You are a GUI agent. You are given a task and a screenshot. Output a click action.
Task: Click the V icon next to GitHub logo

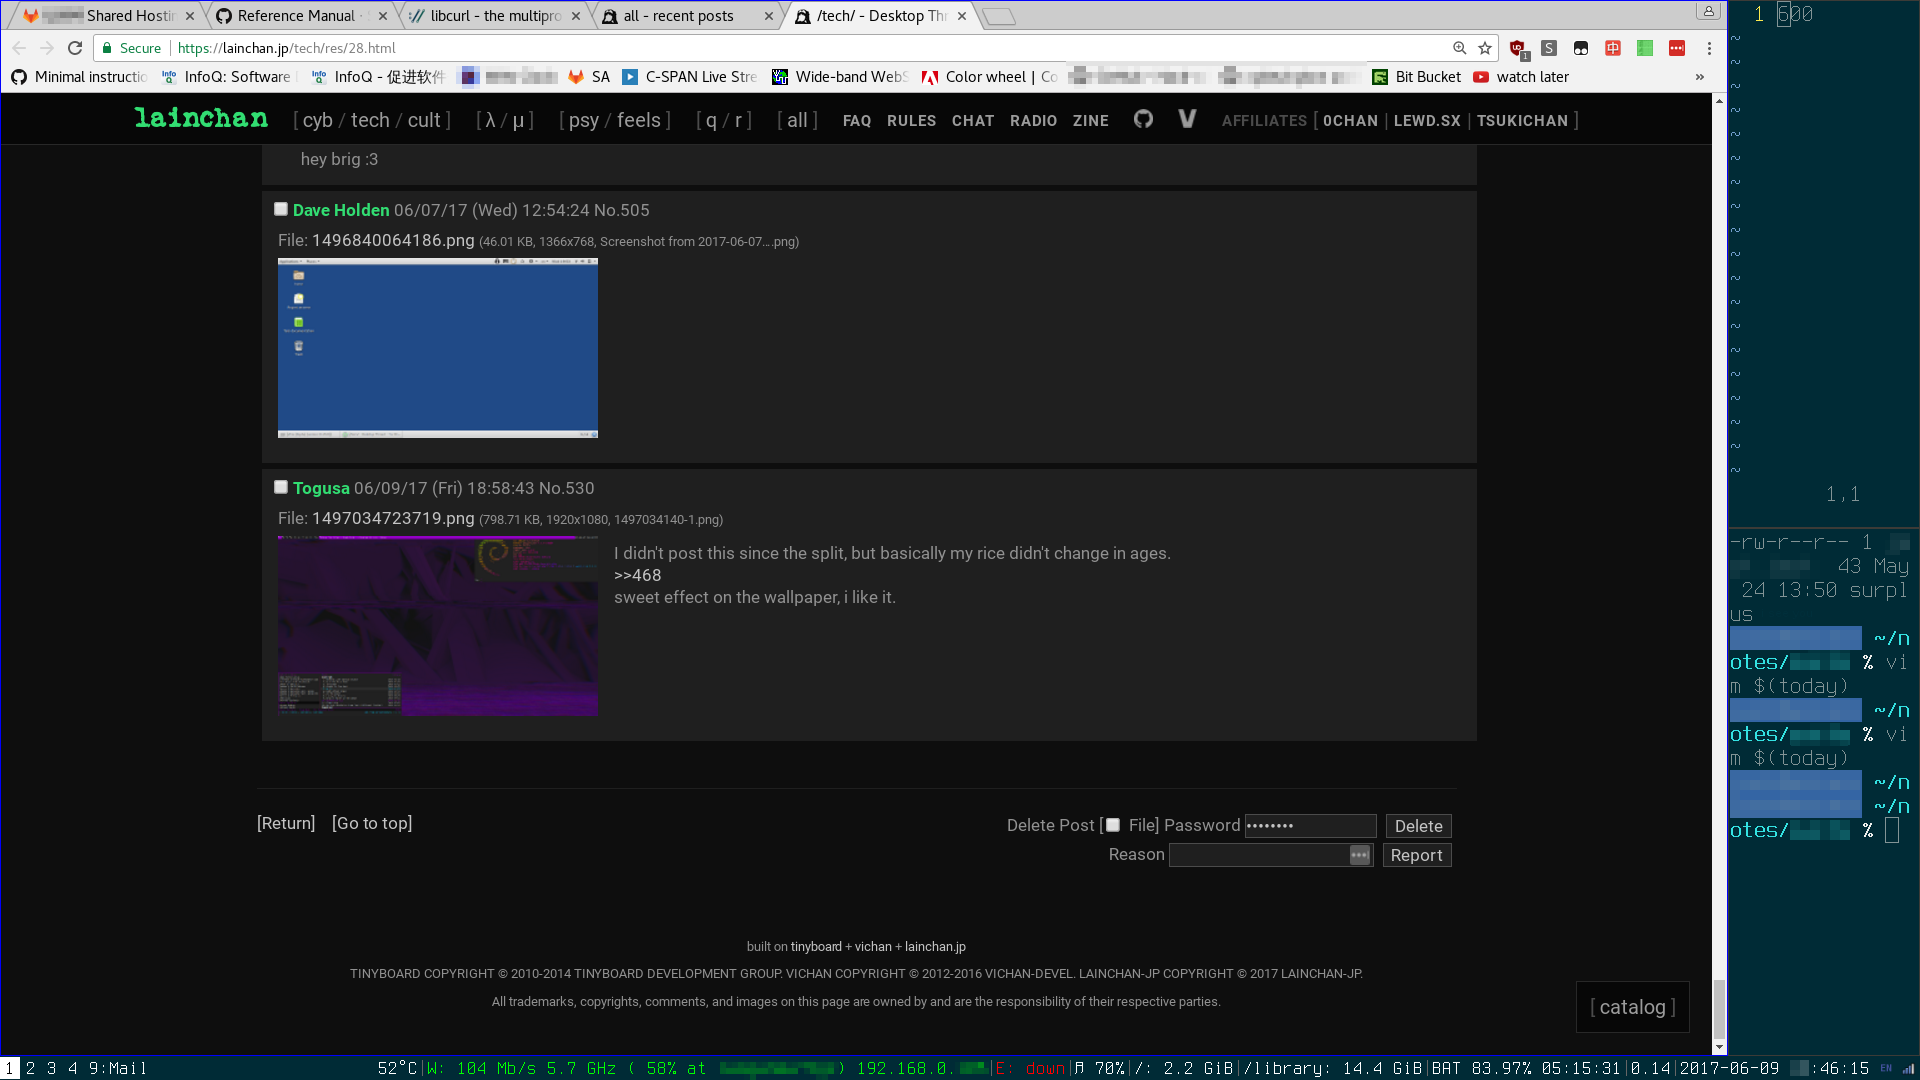point(1187,120)
